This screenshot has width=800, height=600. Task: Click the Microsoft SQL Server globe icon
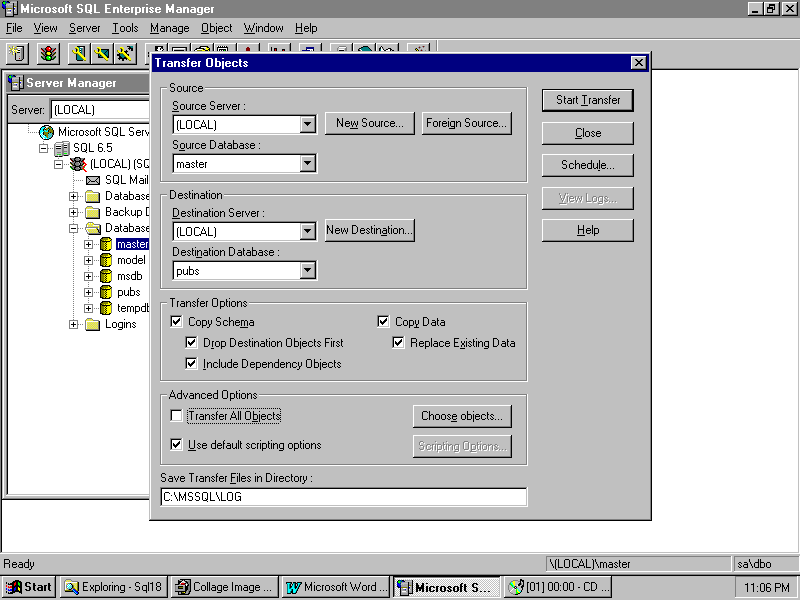click(x=46, y=132)
